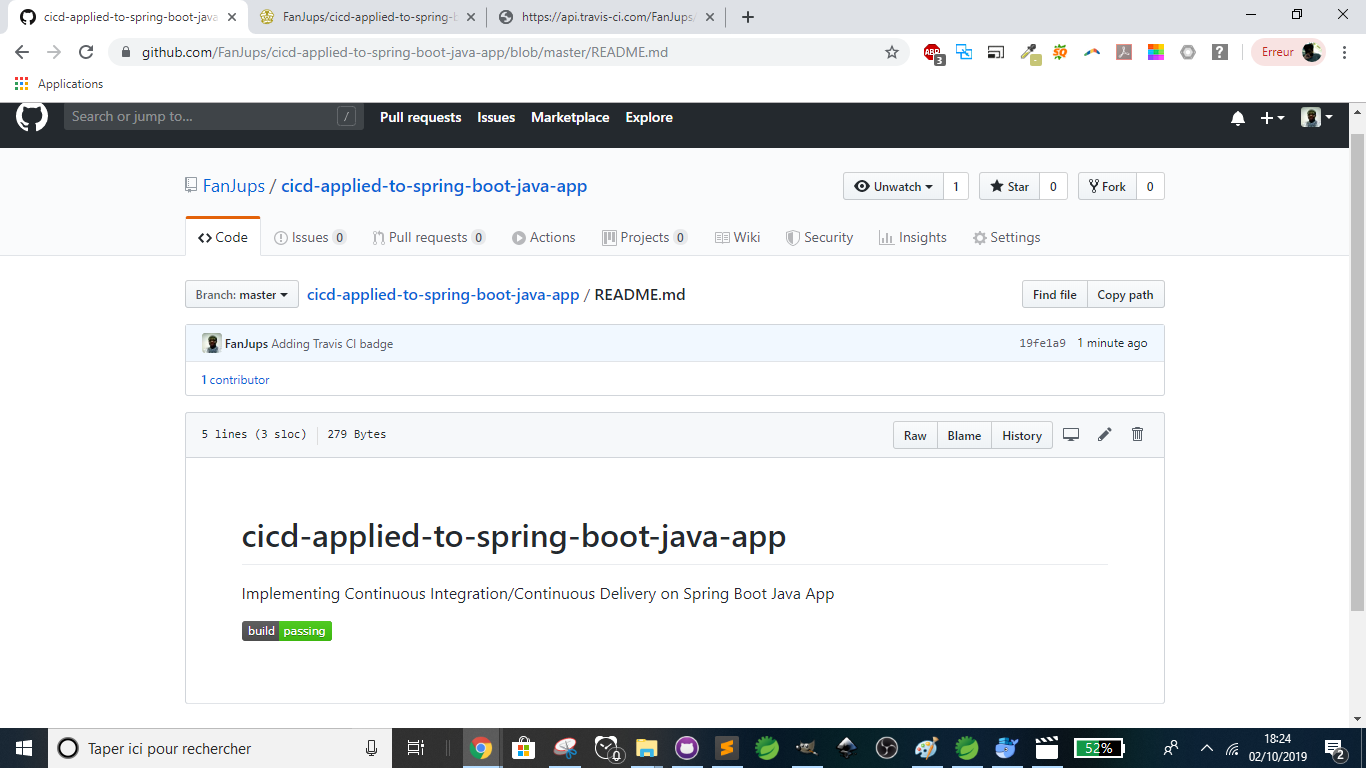Viewport: 1366px width, 768px height.
Task: Open the plus create-new dropdown
Action: (x=1272, y=118)
